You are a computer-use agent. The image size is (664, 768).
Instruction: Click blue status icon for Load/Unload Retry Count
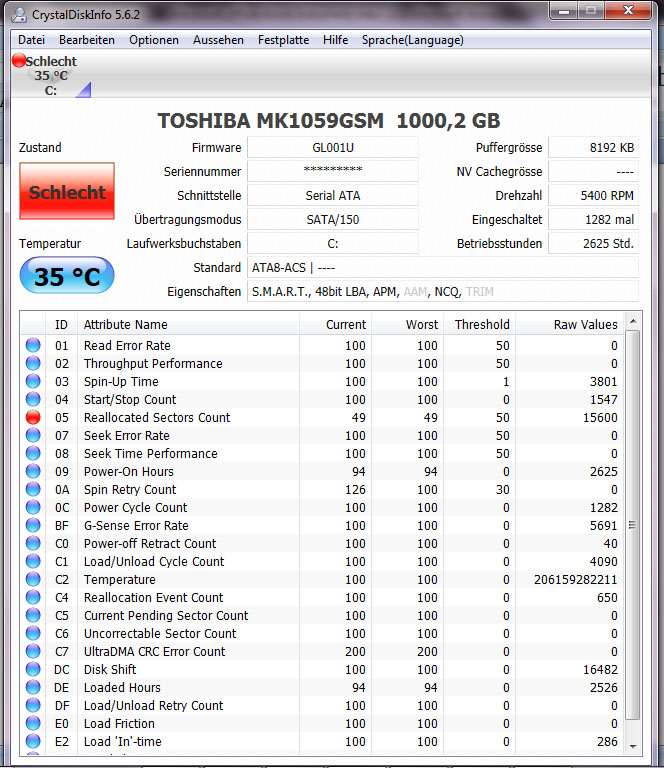coord(33,705)
